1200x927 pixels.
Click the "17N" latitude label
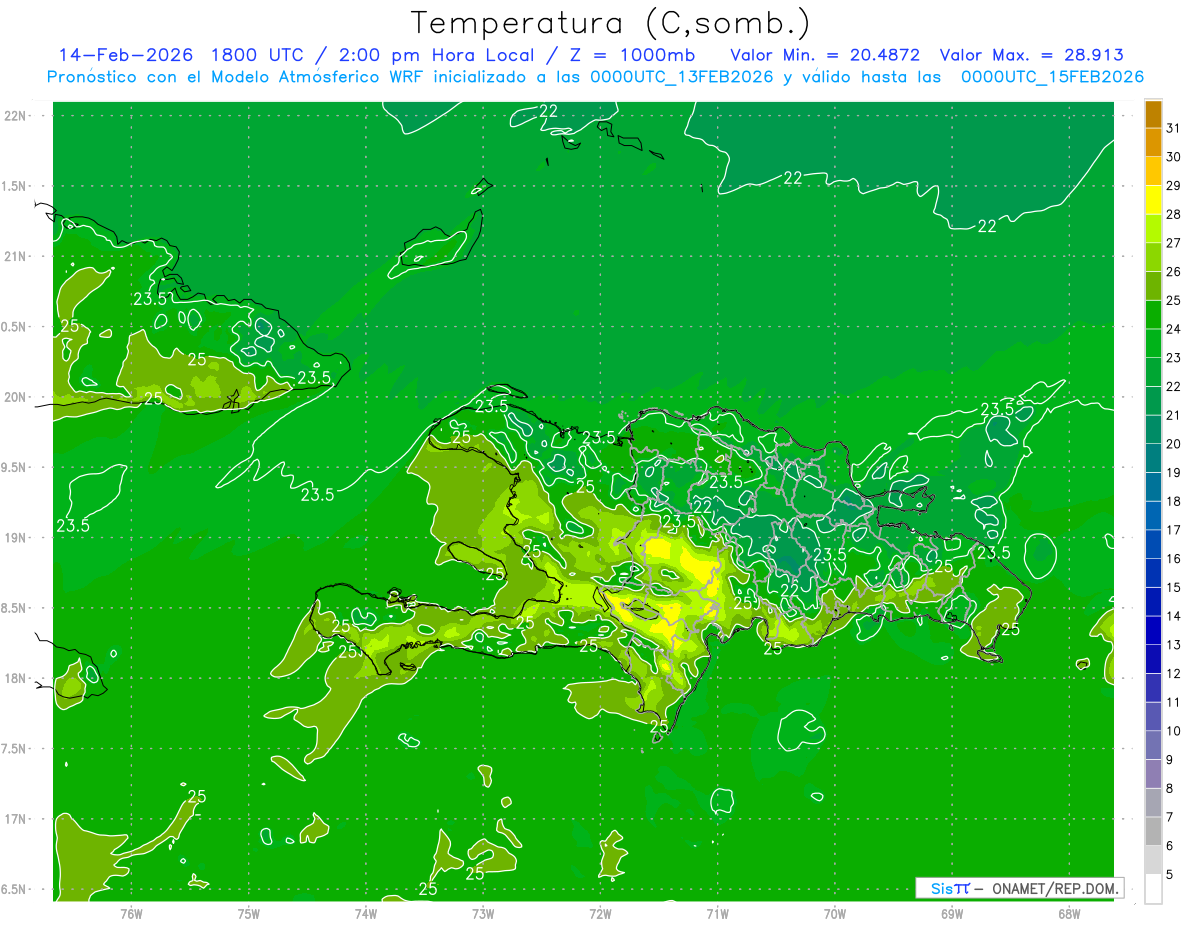[14, 819]
